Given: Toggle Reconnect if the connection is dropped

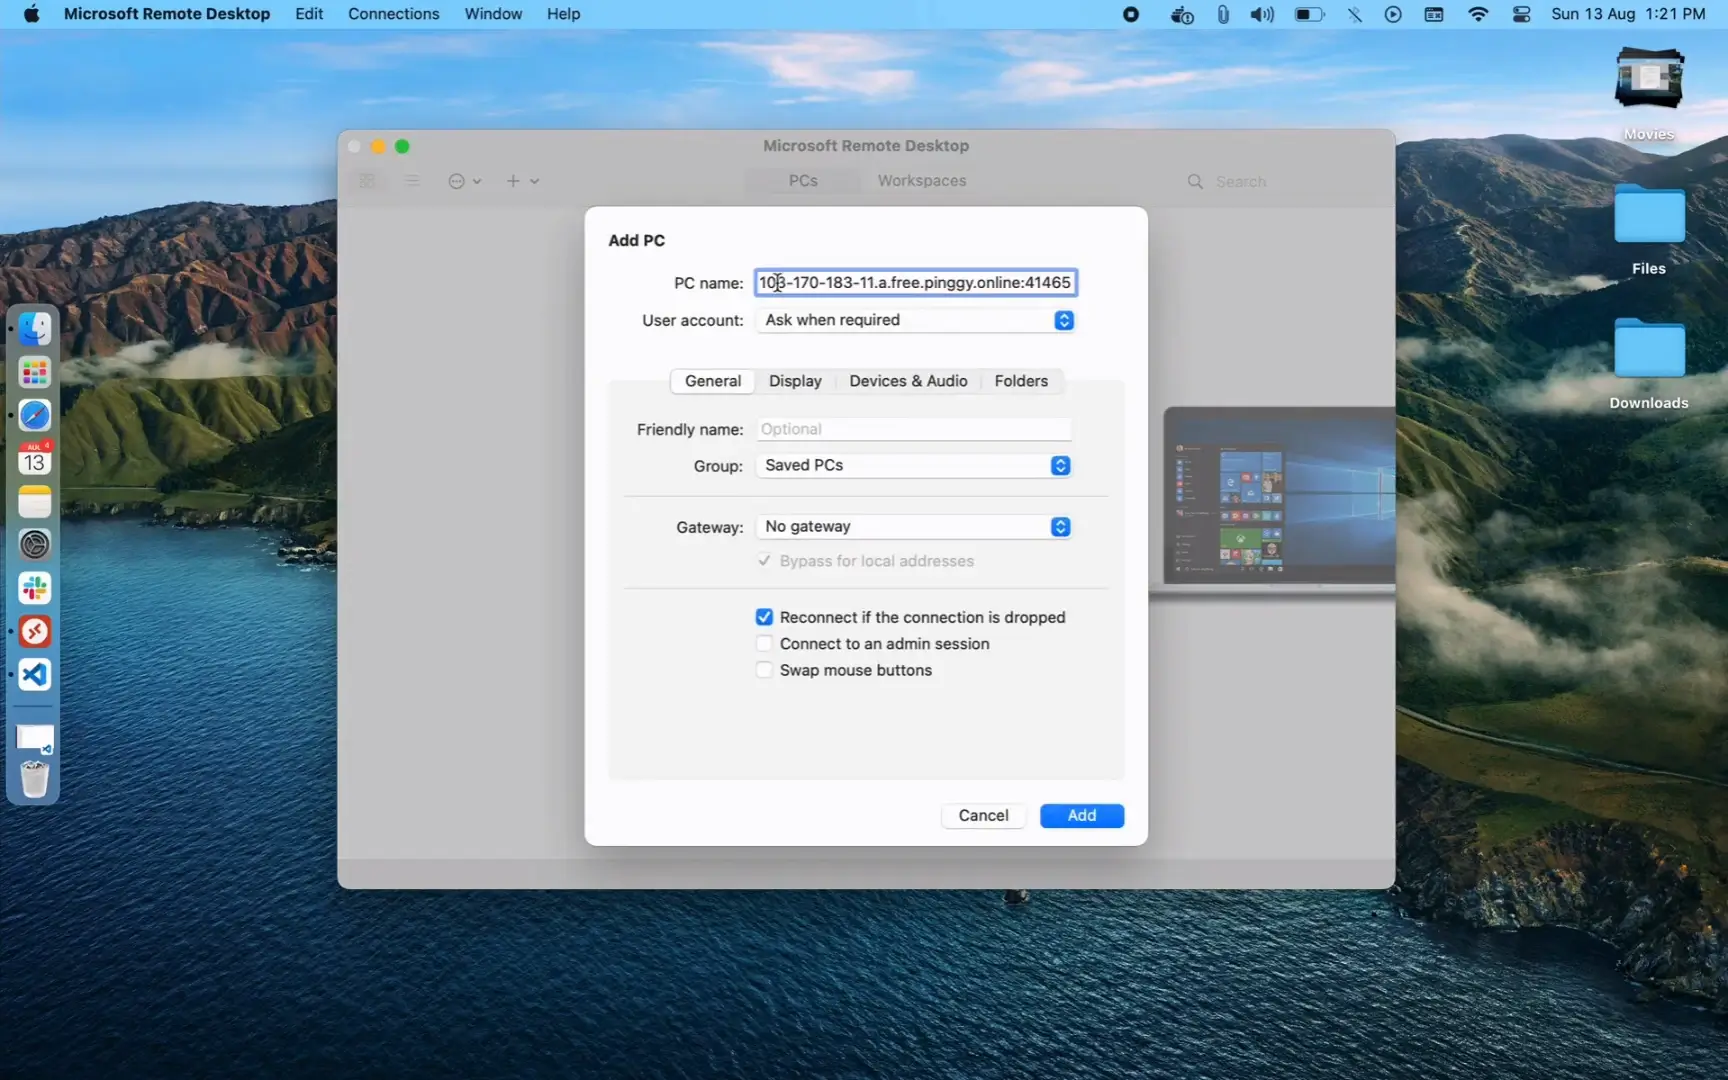Looking at the screenshot, I should pyautogui.click(x=764, y=617).
